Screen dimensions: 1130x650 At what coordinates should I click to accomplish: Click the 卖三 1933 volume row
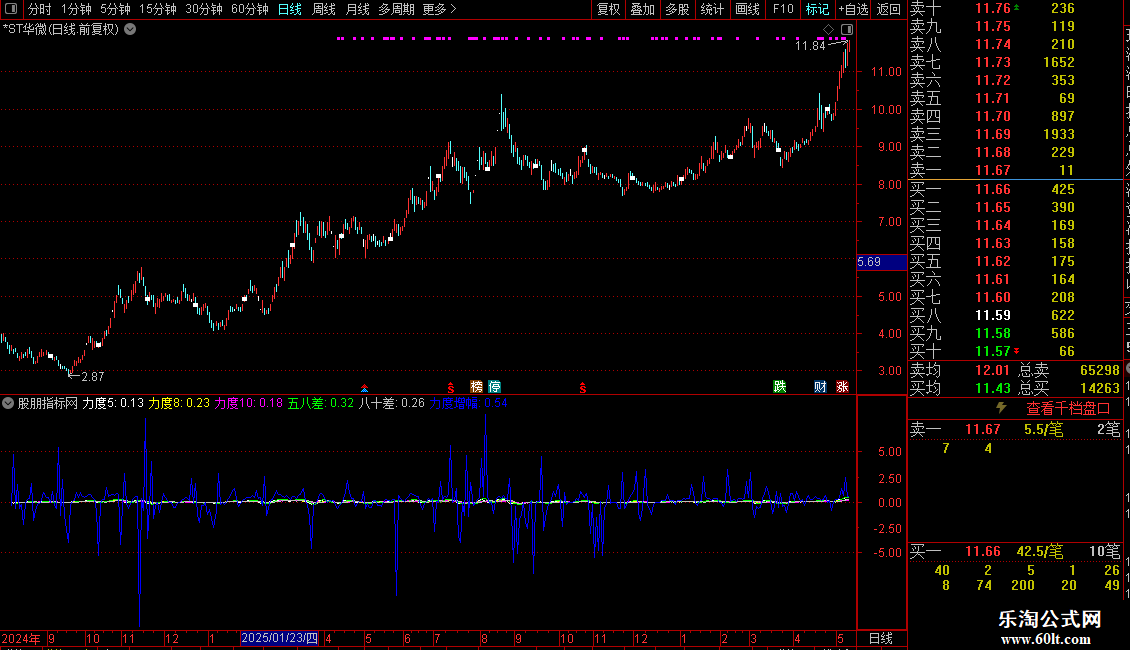click(x=1015, y=135)
